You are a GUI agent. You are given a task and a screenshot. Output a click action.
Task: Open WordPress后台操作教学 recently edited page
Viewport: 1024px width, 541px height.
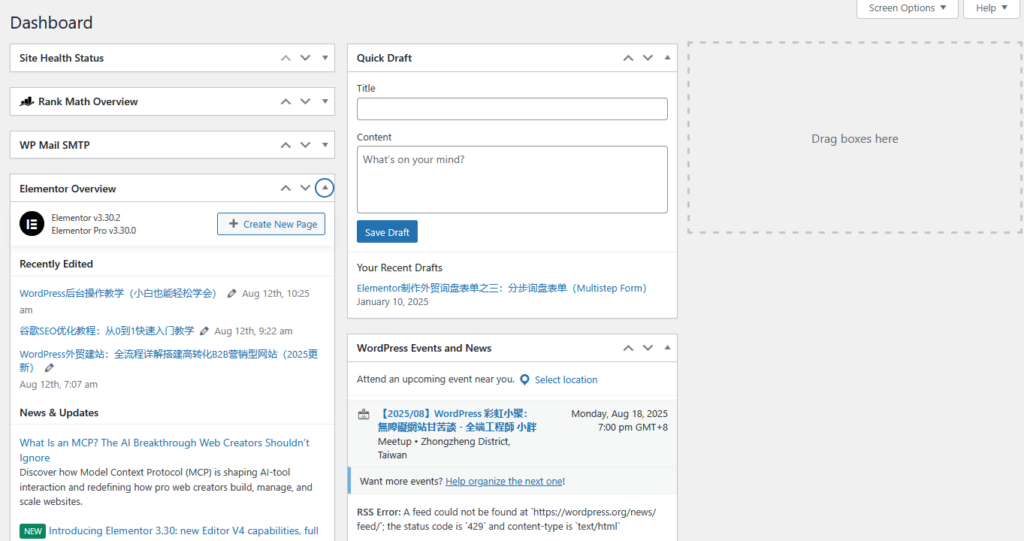[118, 293]
